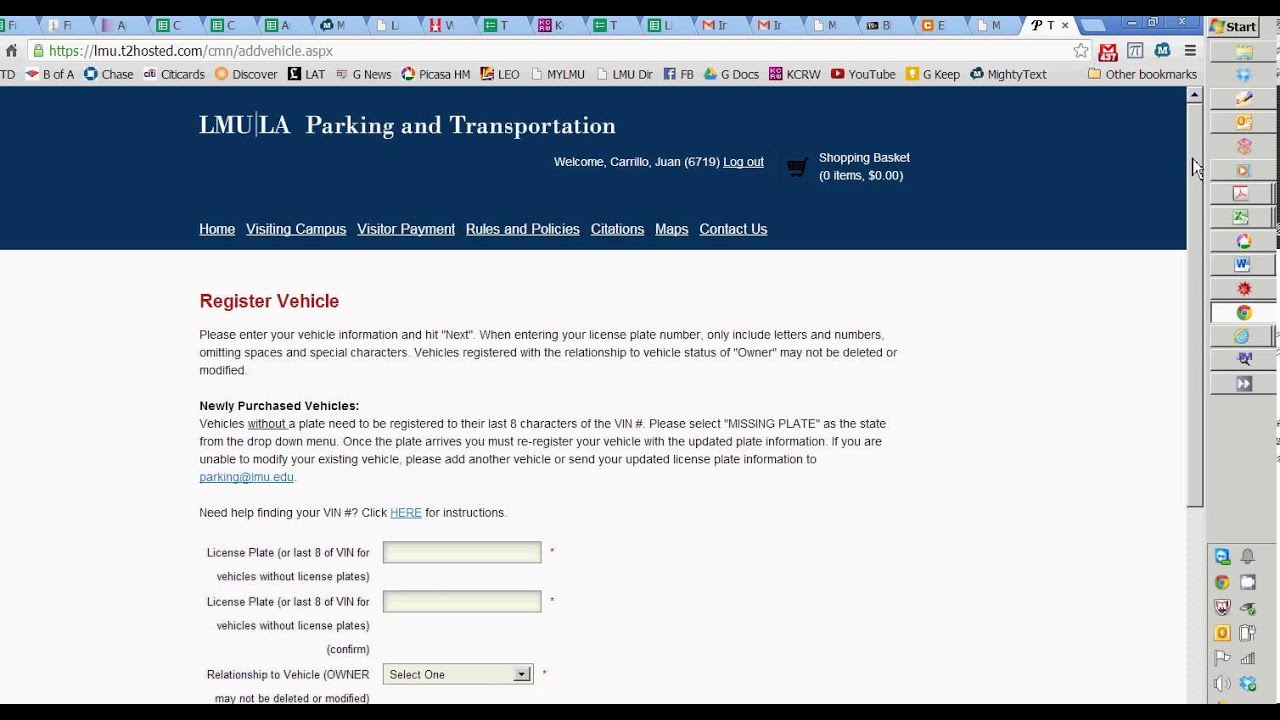Open Contact Us navigation item

tap(733, 229)
